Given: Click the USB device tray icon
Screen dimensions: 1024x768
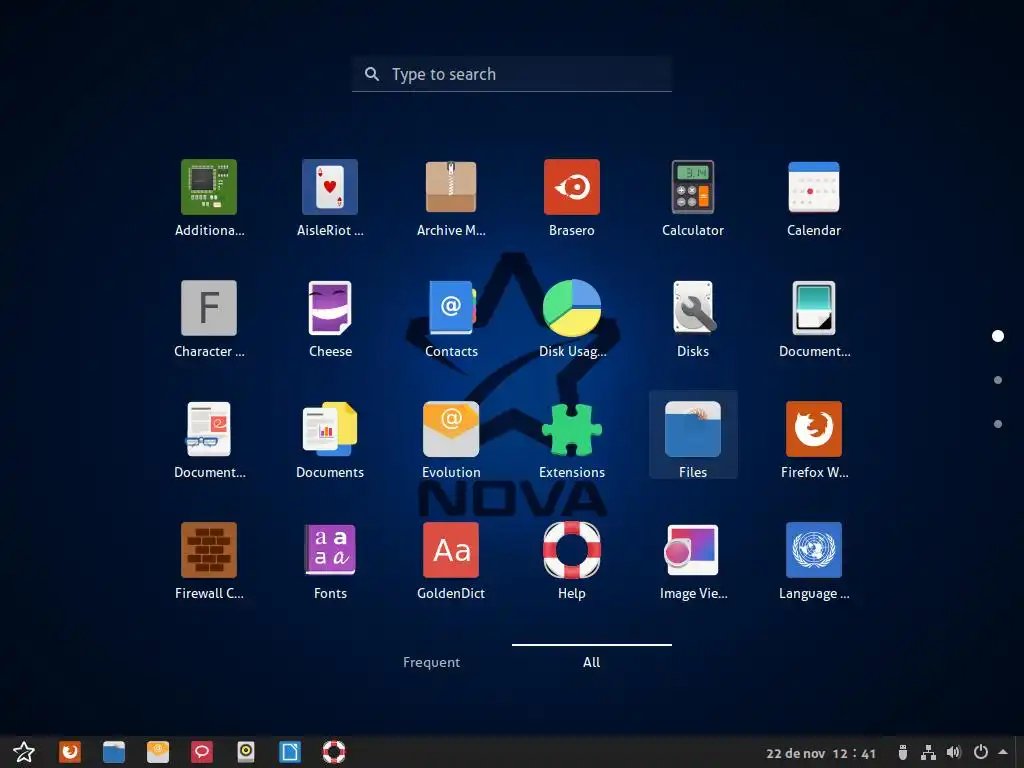Looking at the screenshot, I should pos(903,753).
